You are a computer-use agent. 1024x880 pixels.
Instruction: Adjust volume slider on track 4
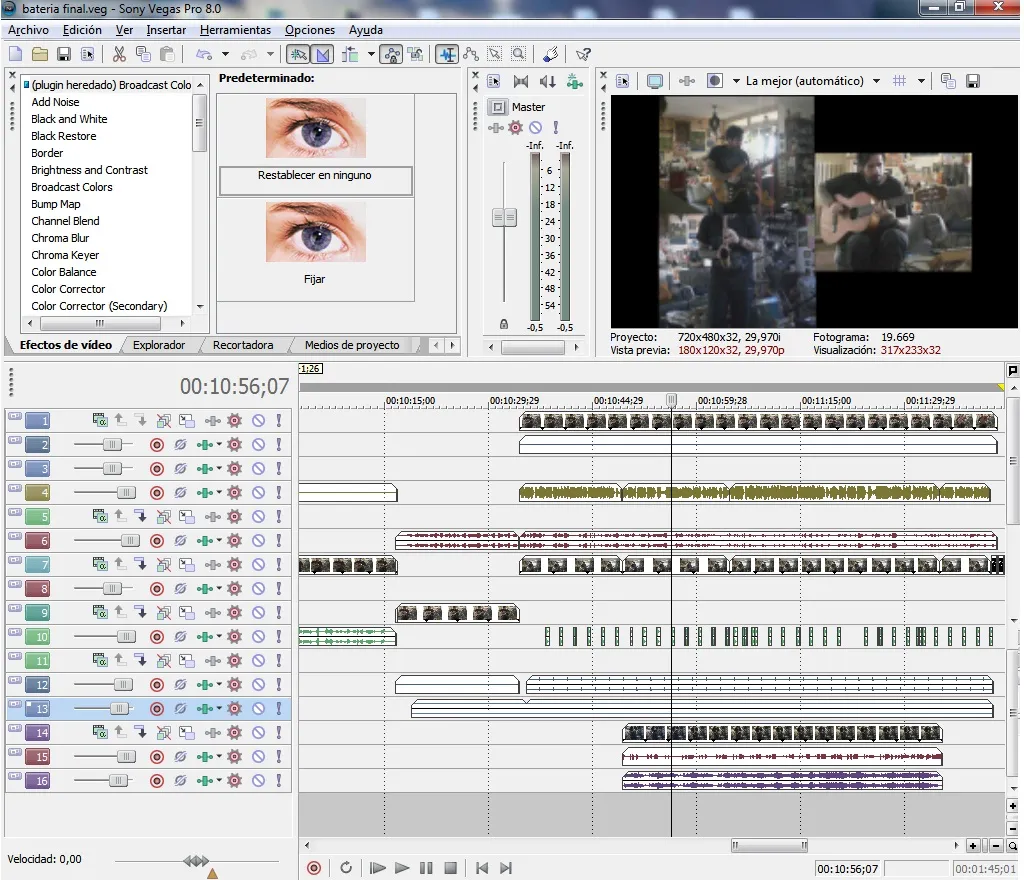pos(126,493)
